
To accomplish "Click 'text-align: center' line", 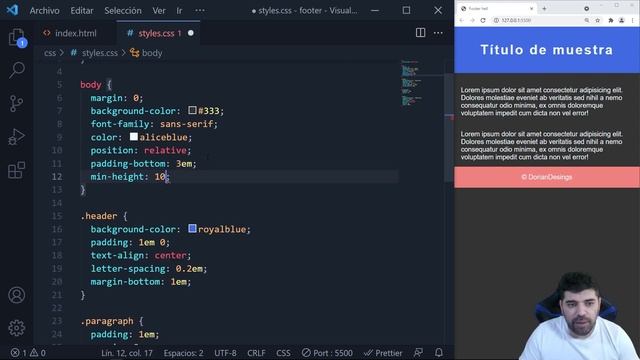I will [x=141, y=256].
